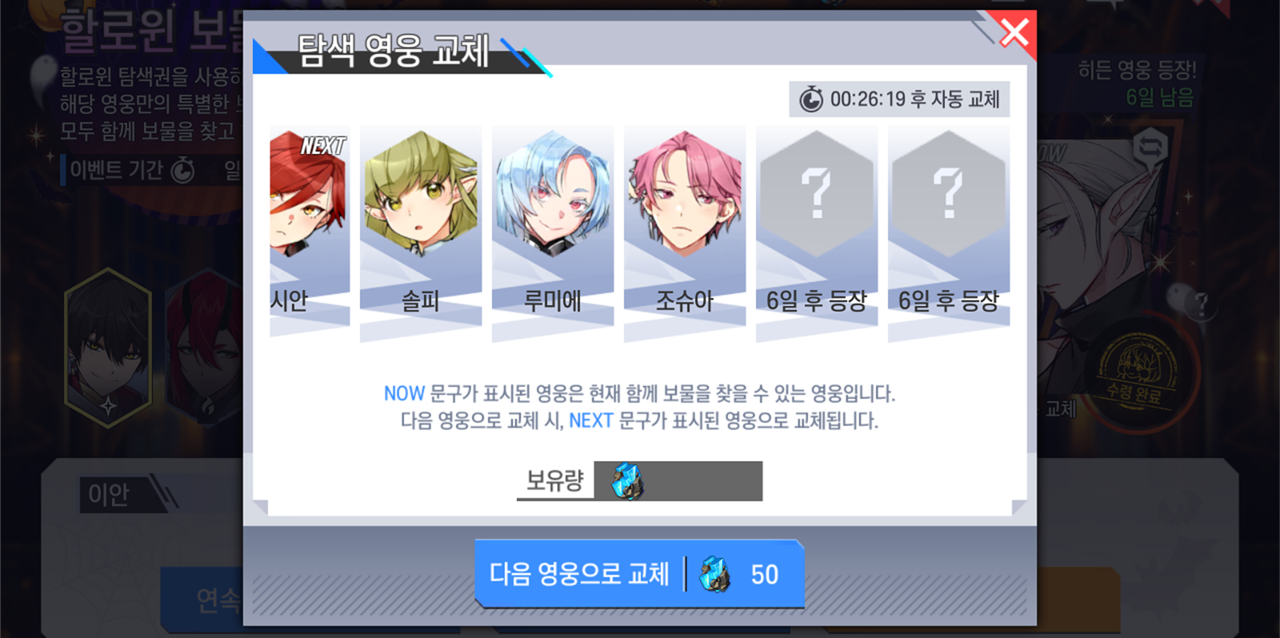Click the 00:26:19 후 자동 교체 timer label
This screenshot has height=638, width=1280.
coord(914,99)
